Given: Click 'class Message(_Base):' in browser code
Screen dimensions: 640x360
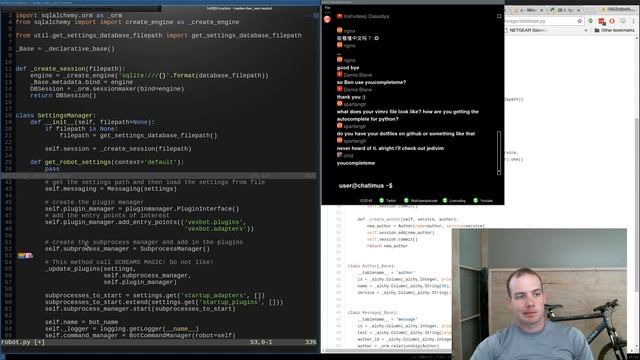Looking at the screenshot, I should pos(373,313).
